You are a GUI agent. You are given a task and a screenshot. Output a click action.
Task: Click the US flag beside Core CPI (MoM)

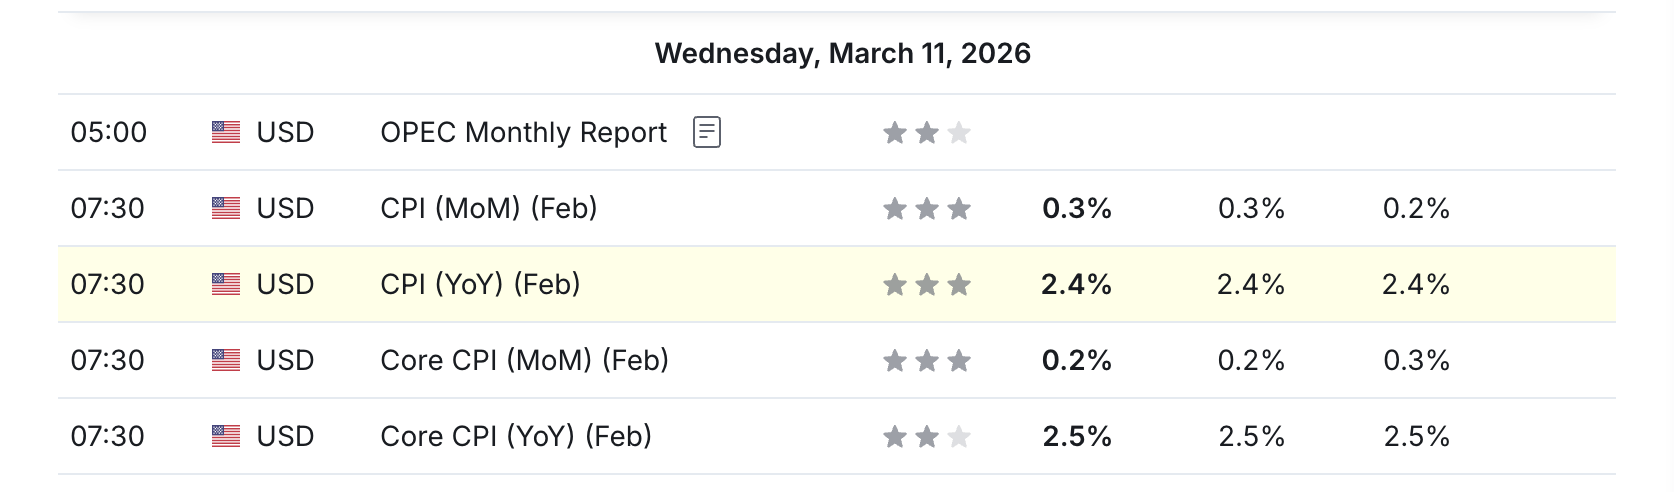pos(226,360)
